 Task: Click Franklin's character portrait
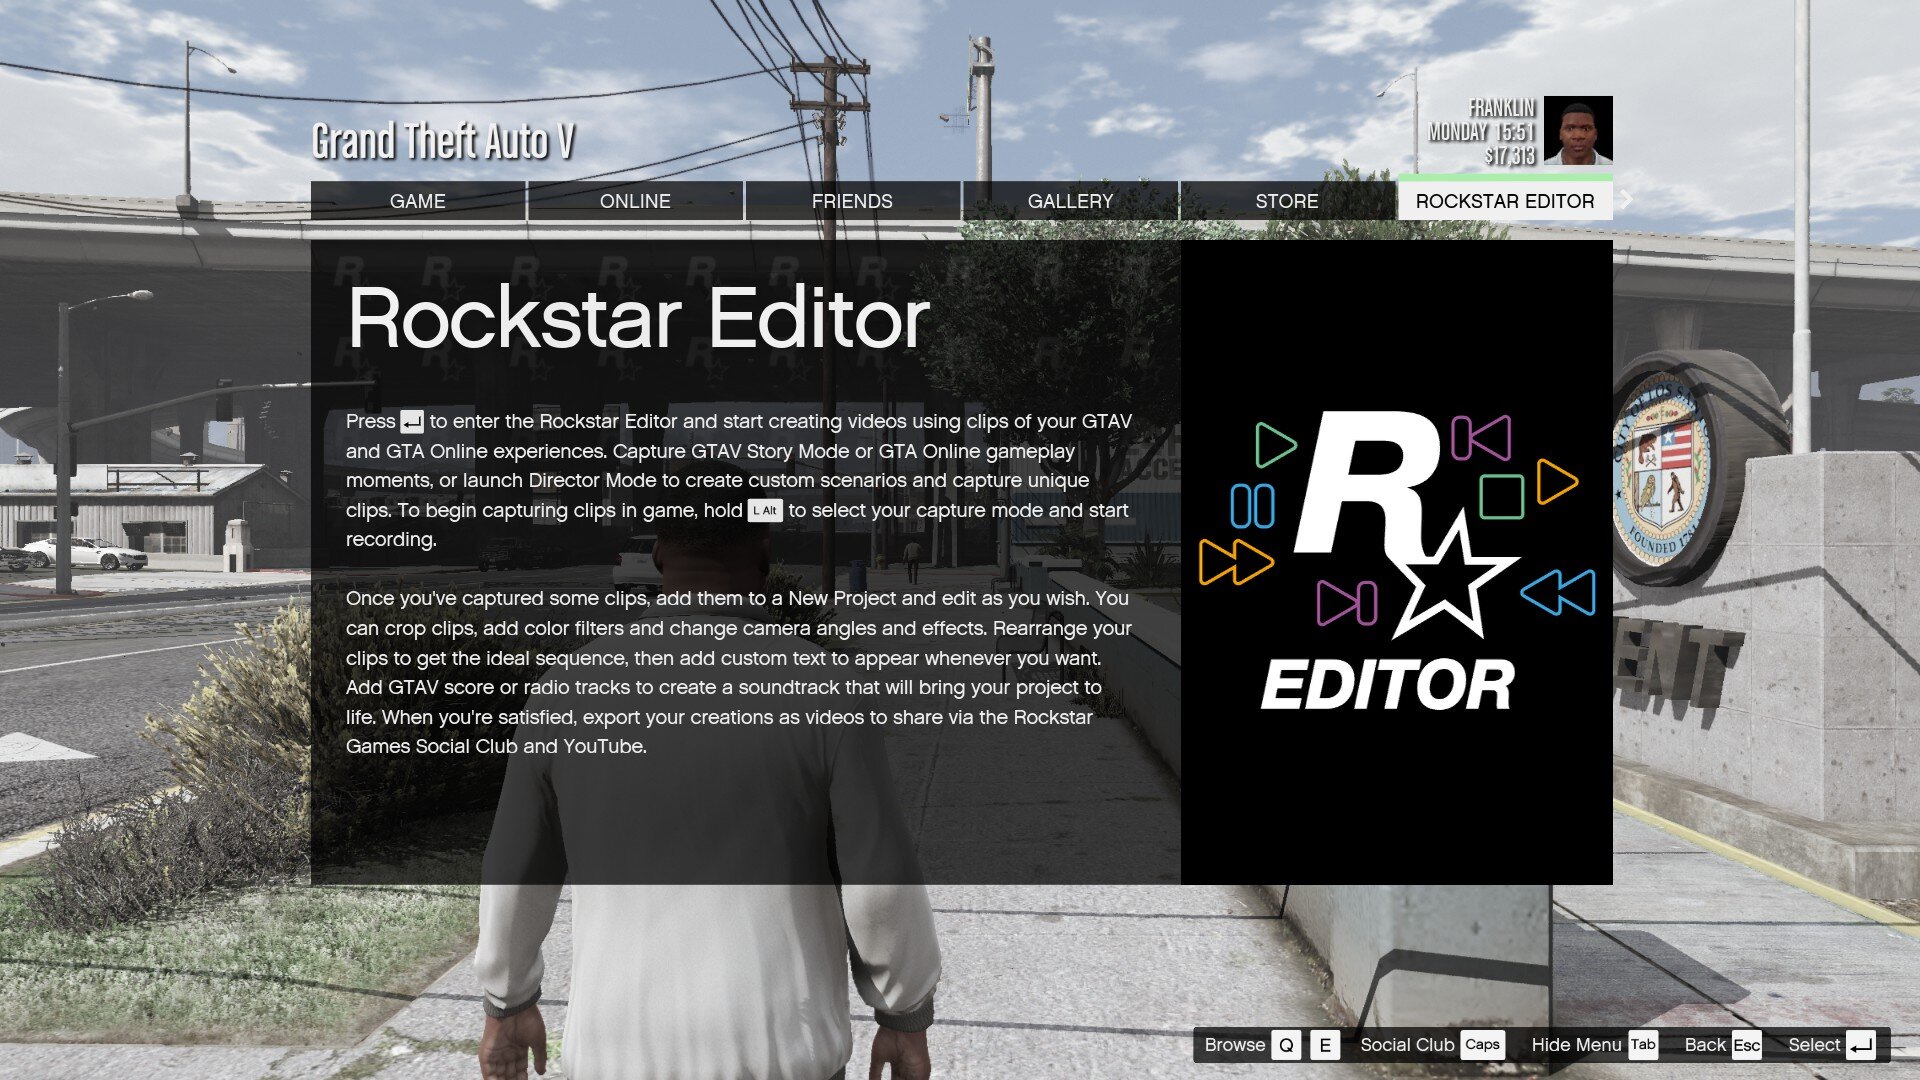point(1578,130)
